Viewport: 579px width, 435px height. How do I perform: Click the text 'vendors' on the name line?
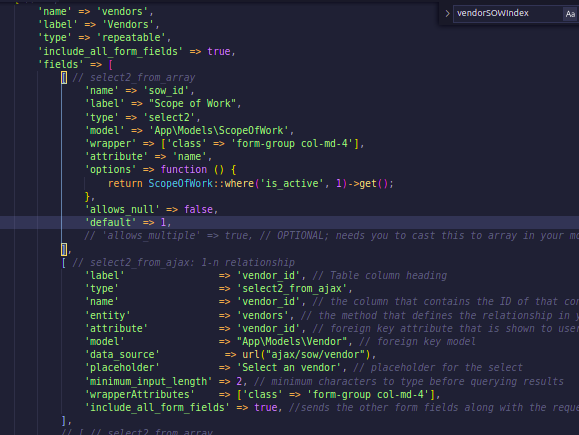pyautogui.click(x=122, y=11)
